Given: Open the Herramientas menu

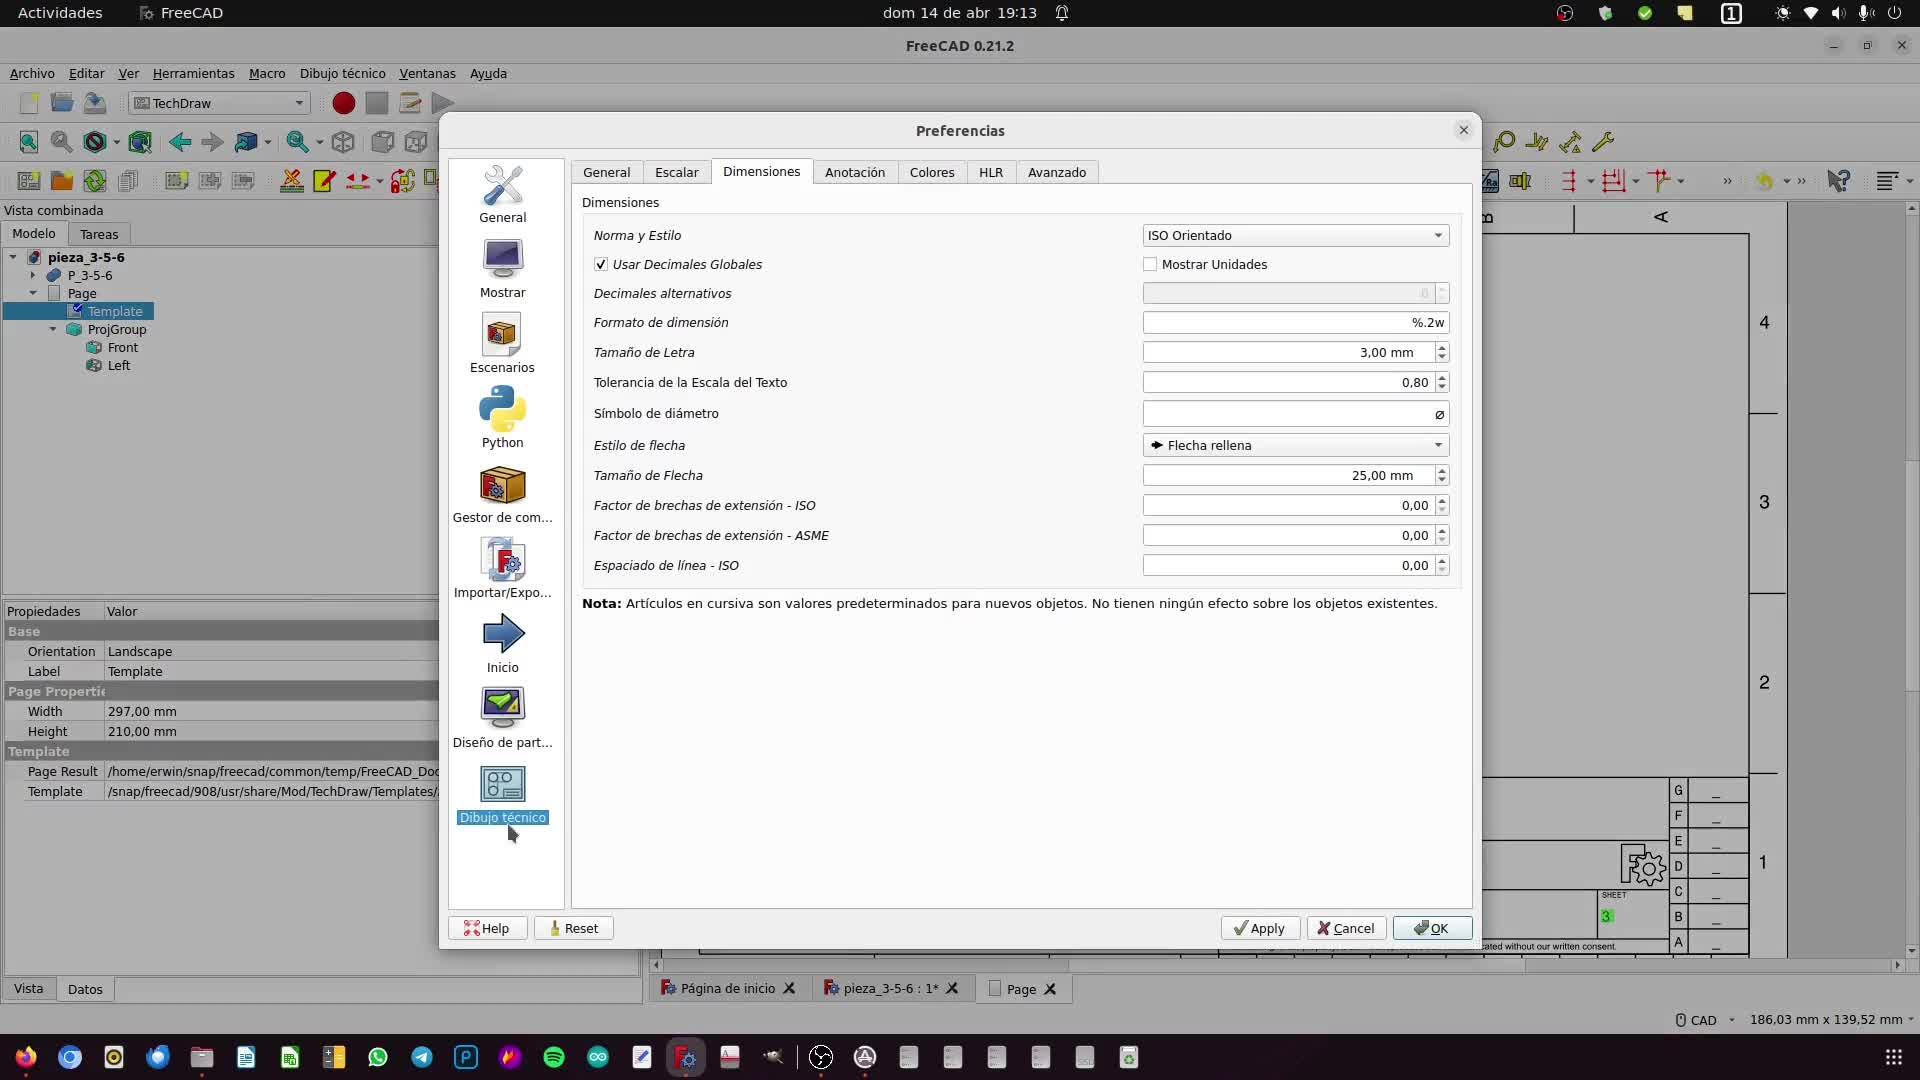Looking at the screenshot, I should click(193, 74).
